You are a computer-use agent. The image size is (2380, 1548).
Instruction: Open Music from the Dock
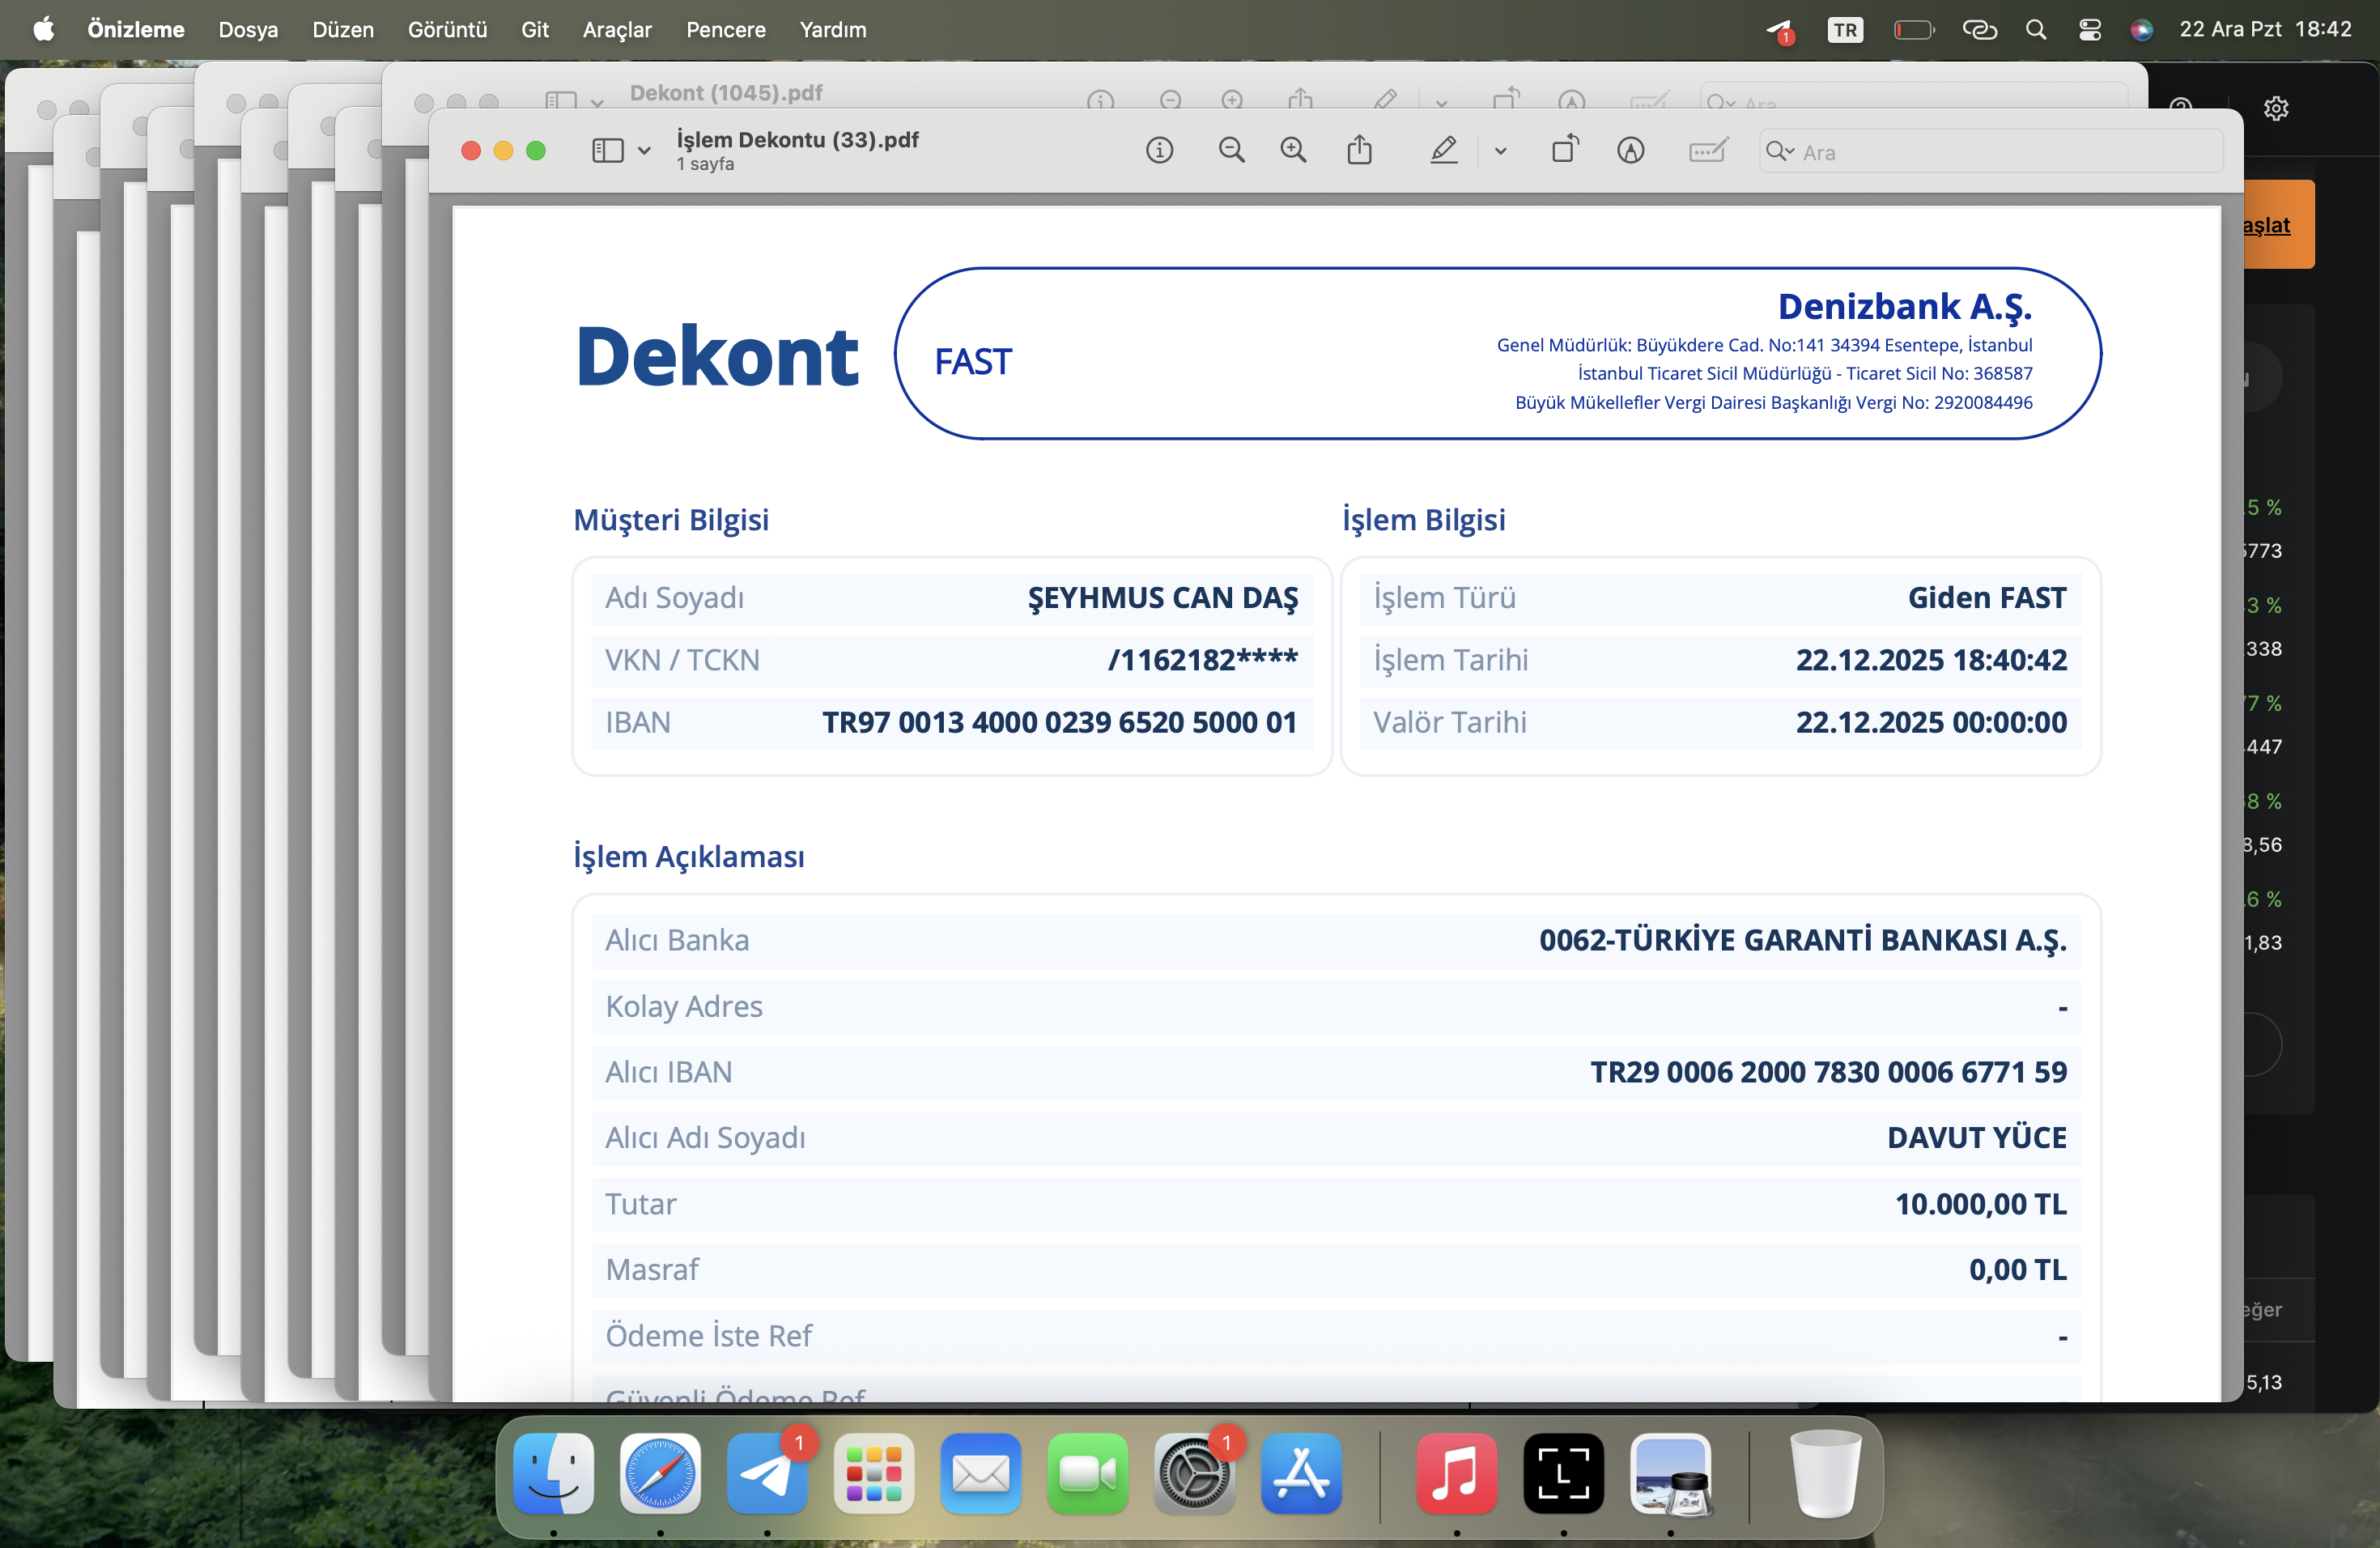click(x=1457, y=1473)
